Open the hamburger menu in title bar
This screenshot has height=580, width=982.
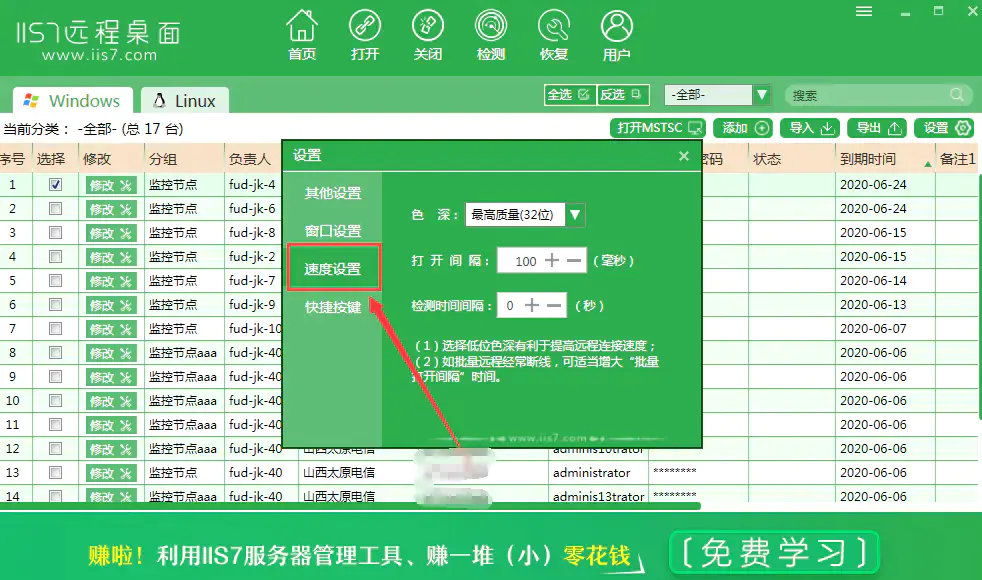tap(864, 11)
